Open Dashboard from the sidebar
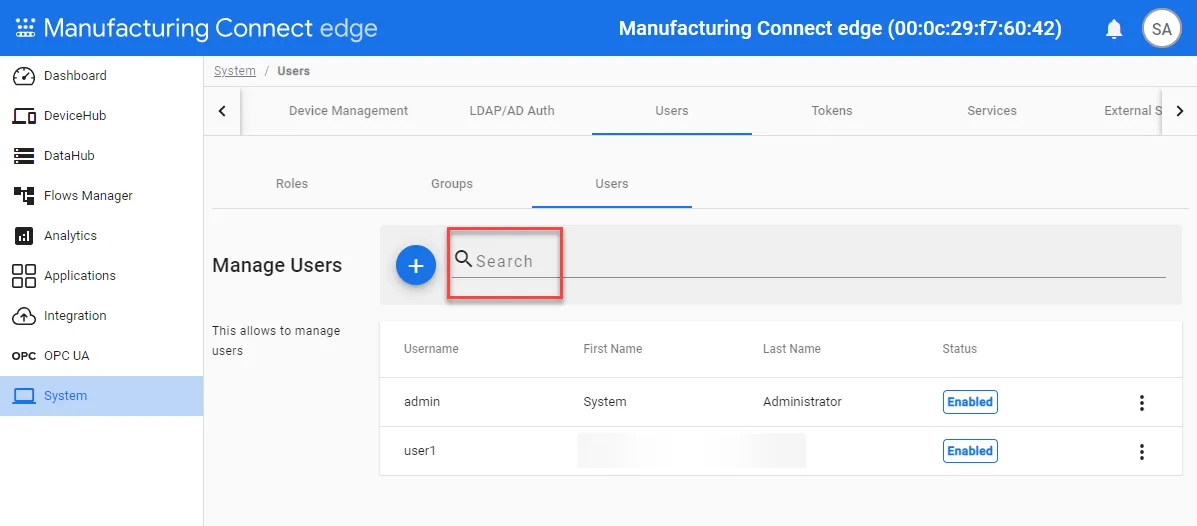This screenshot has height=526, width=1197. point(102,76)
